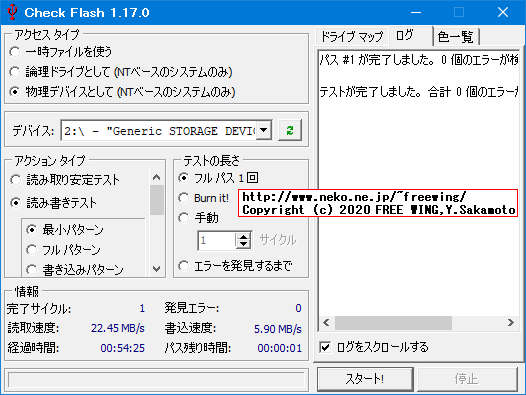Increase the cycle count spinner
The height and width of the screenshot is (395, 526).
click(x=244, y=236)
